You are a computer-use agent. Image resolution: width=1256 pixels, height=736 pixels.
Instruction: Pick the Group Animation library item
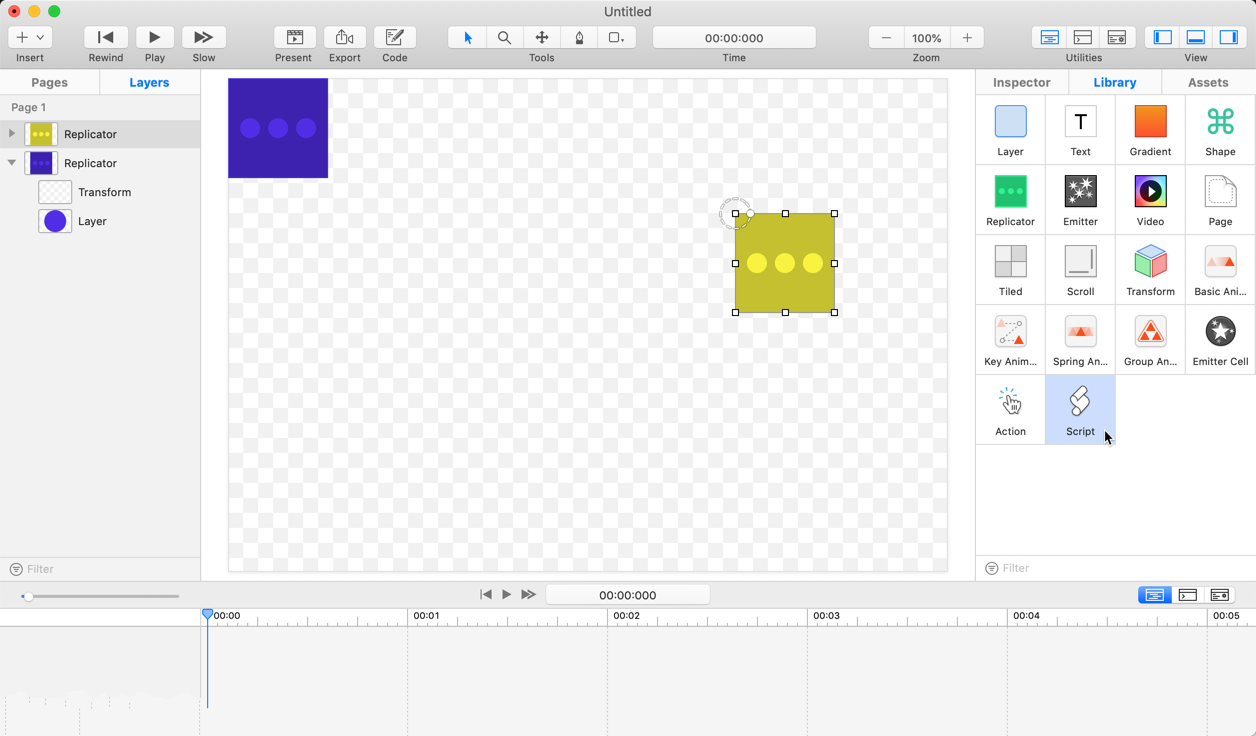click(1150, 340)
